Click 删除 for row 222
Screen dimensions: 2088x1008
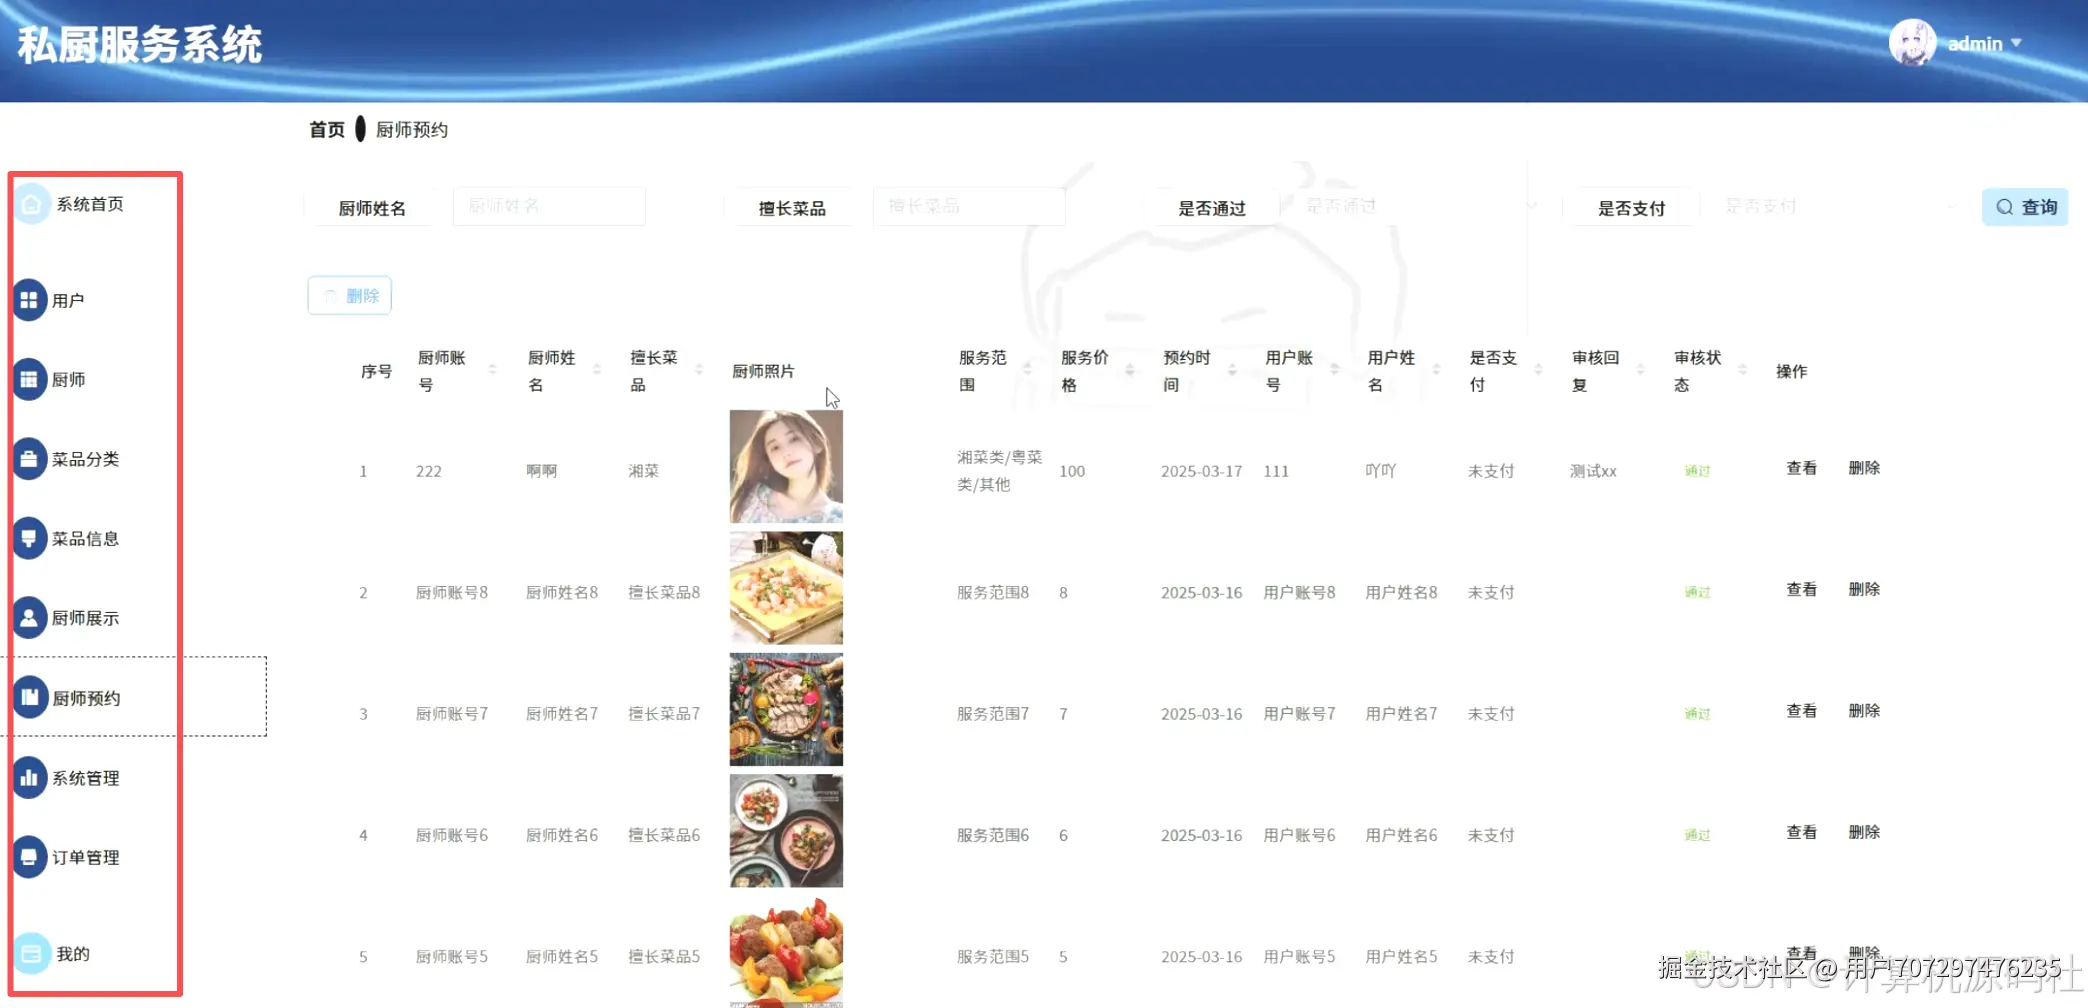pos(1864,468)
